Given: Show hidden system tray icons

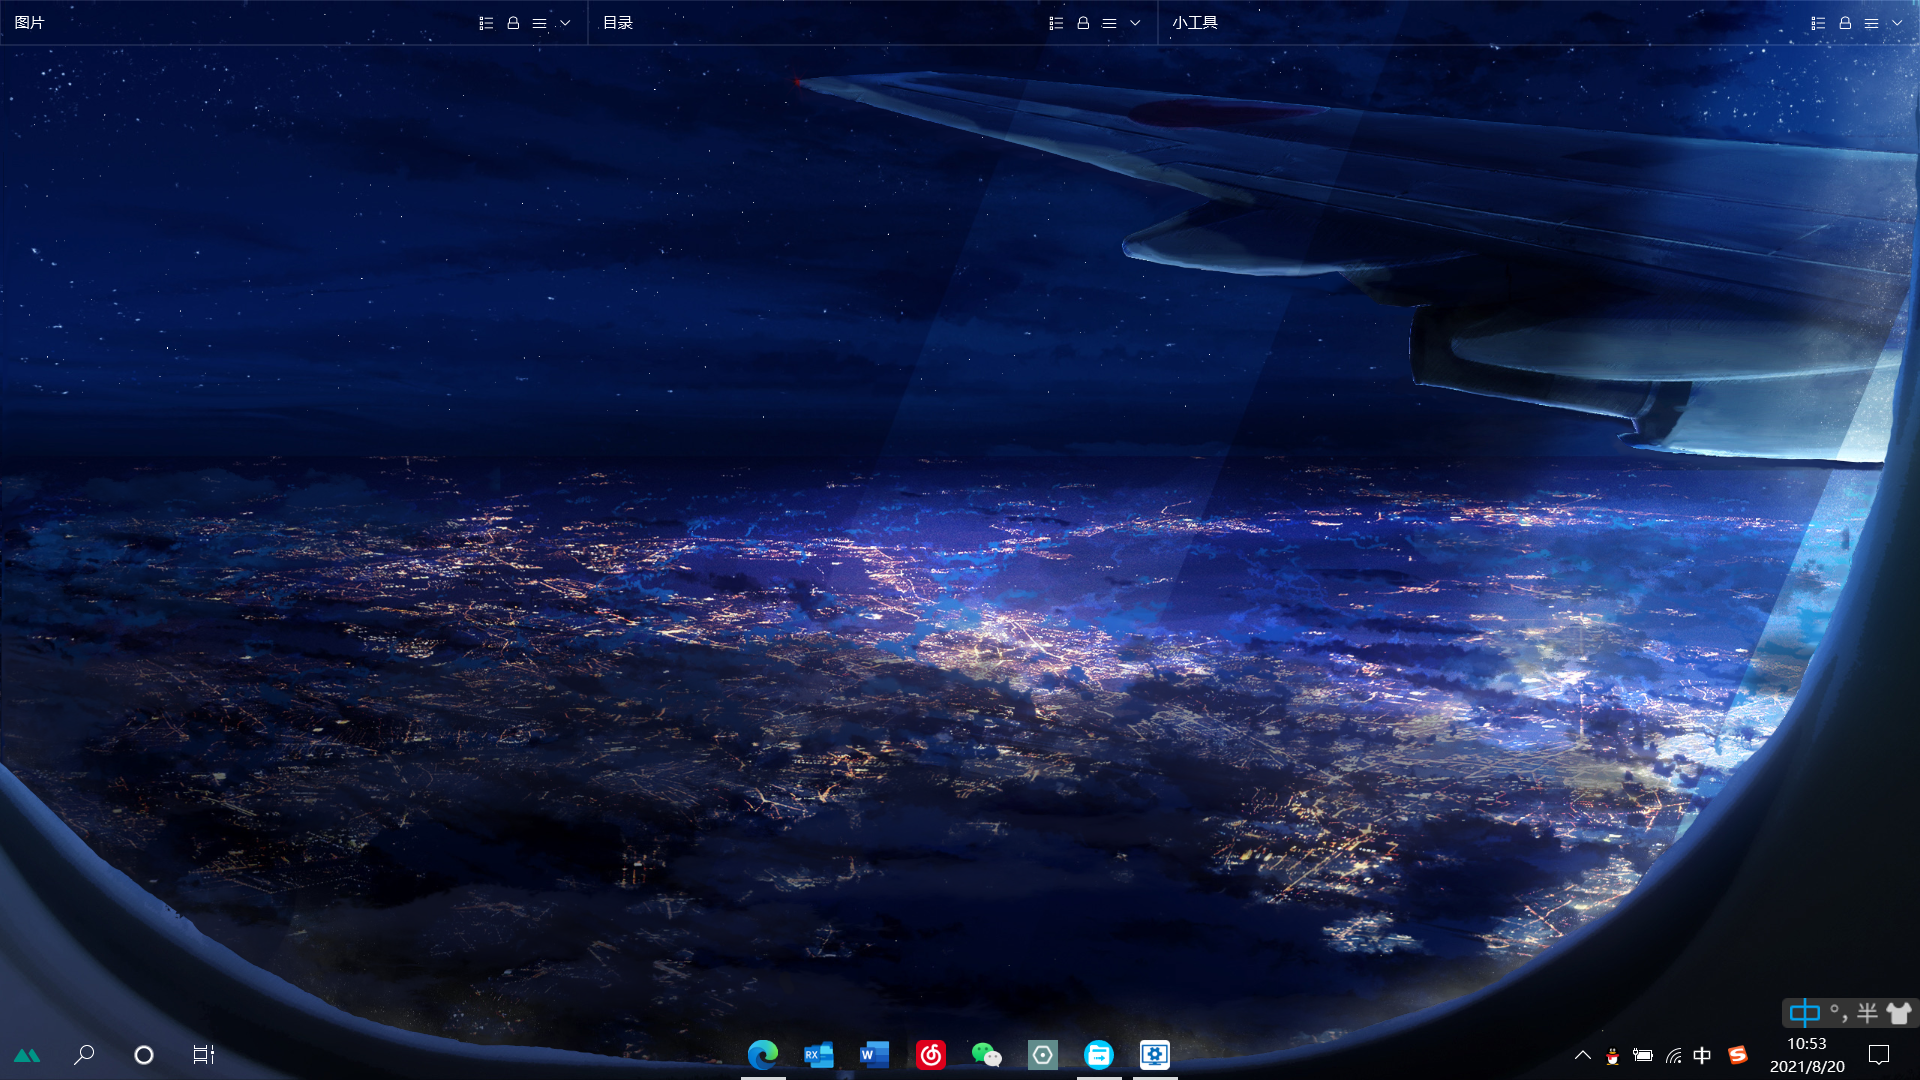Looking at the screenshot, I should [x=1583, y=1055].
